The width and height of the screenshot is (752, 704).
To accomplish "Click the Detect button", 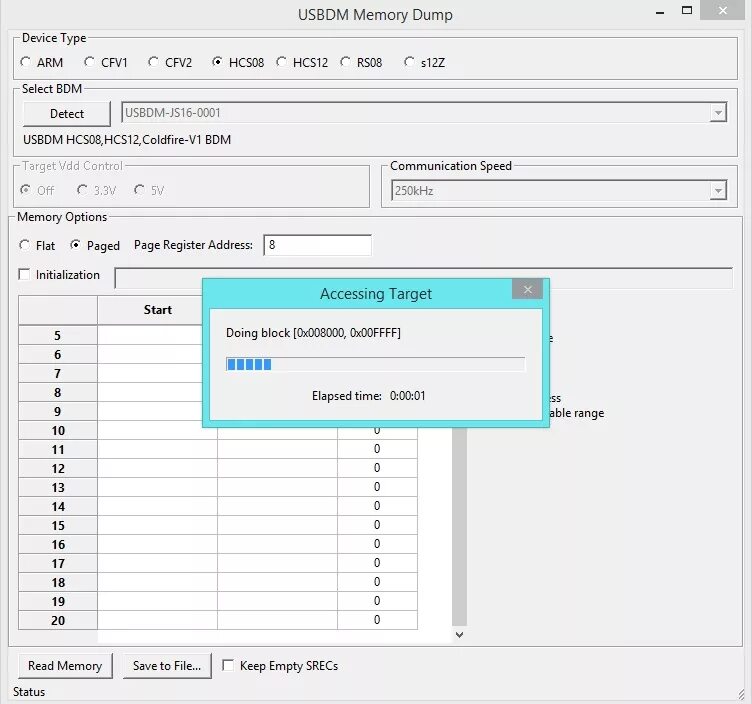I will [x=67, y=114].
